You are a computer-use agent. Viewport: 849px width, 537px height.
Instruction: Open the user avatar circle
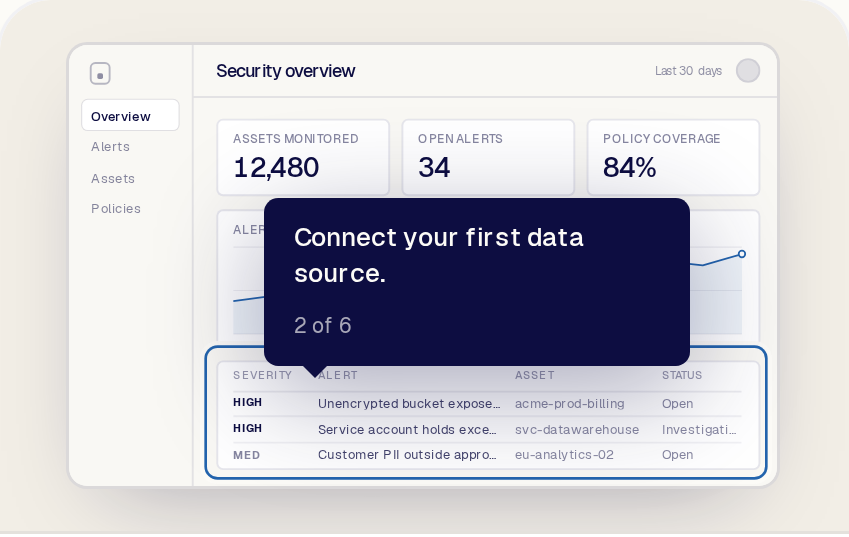748,71
